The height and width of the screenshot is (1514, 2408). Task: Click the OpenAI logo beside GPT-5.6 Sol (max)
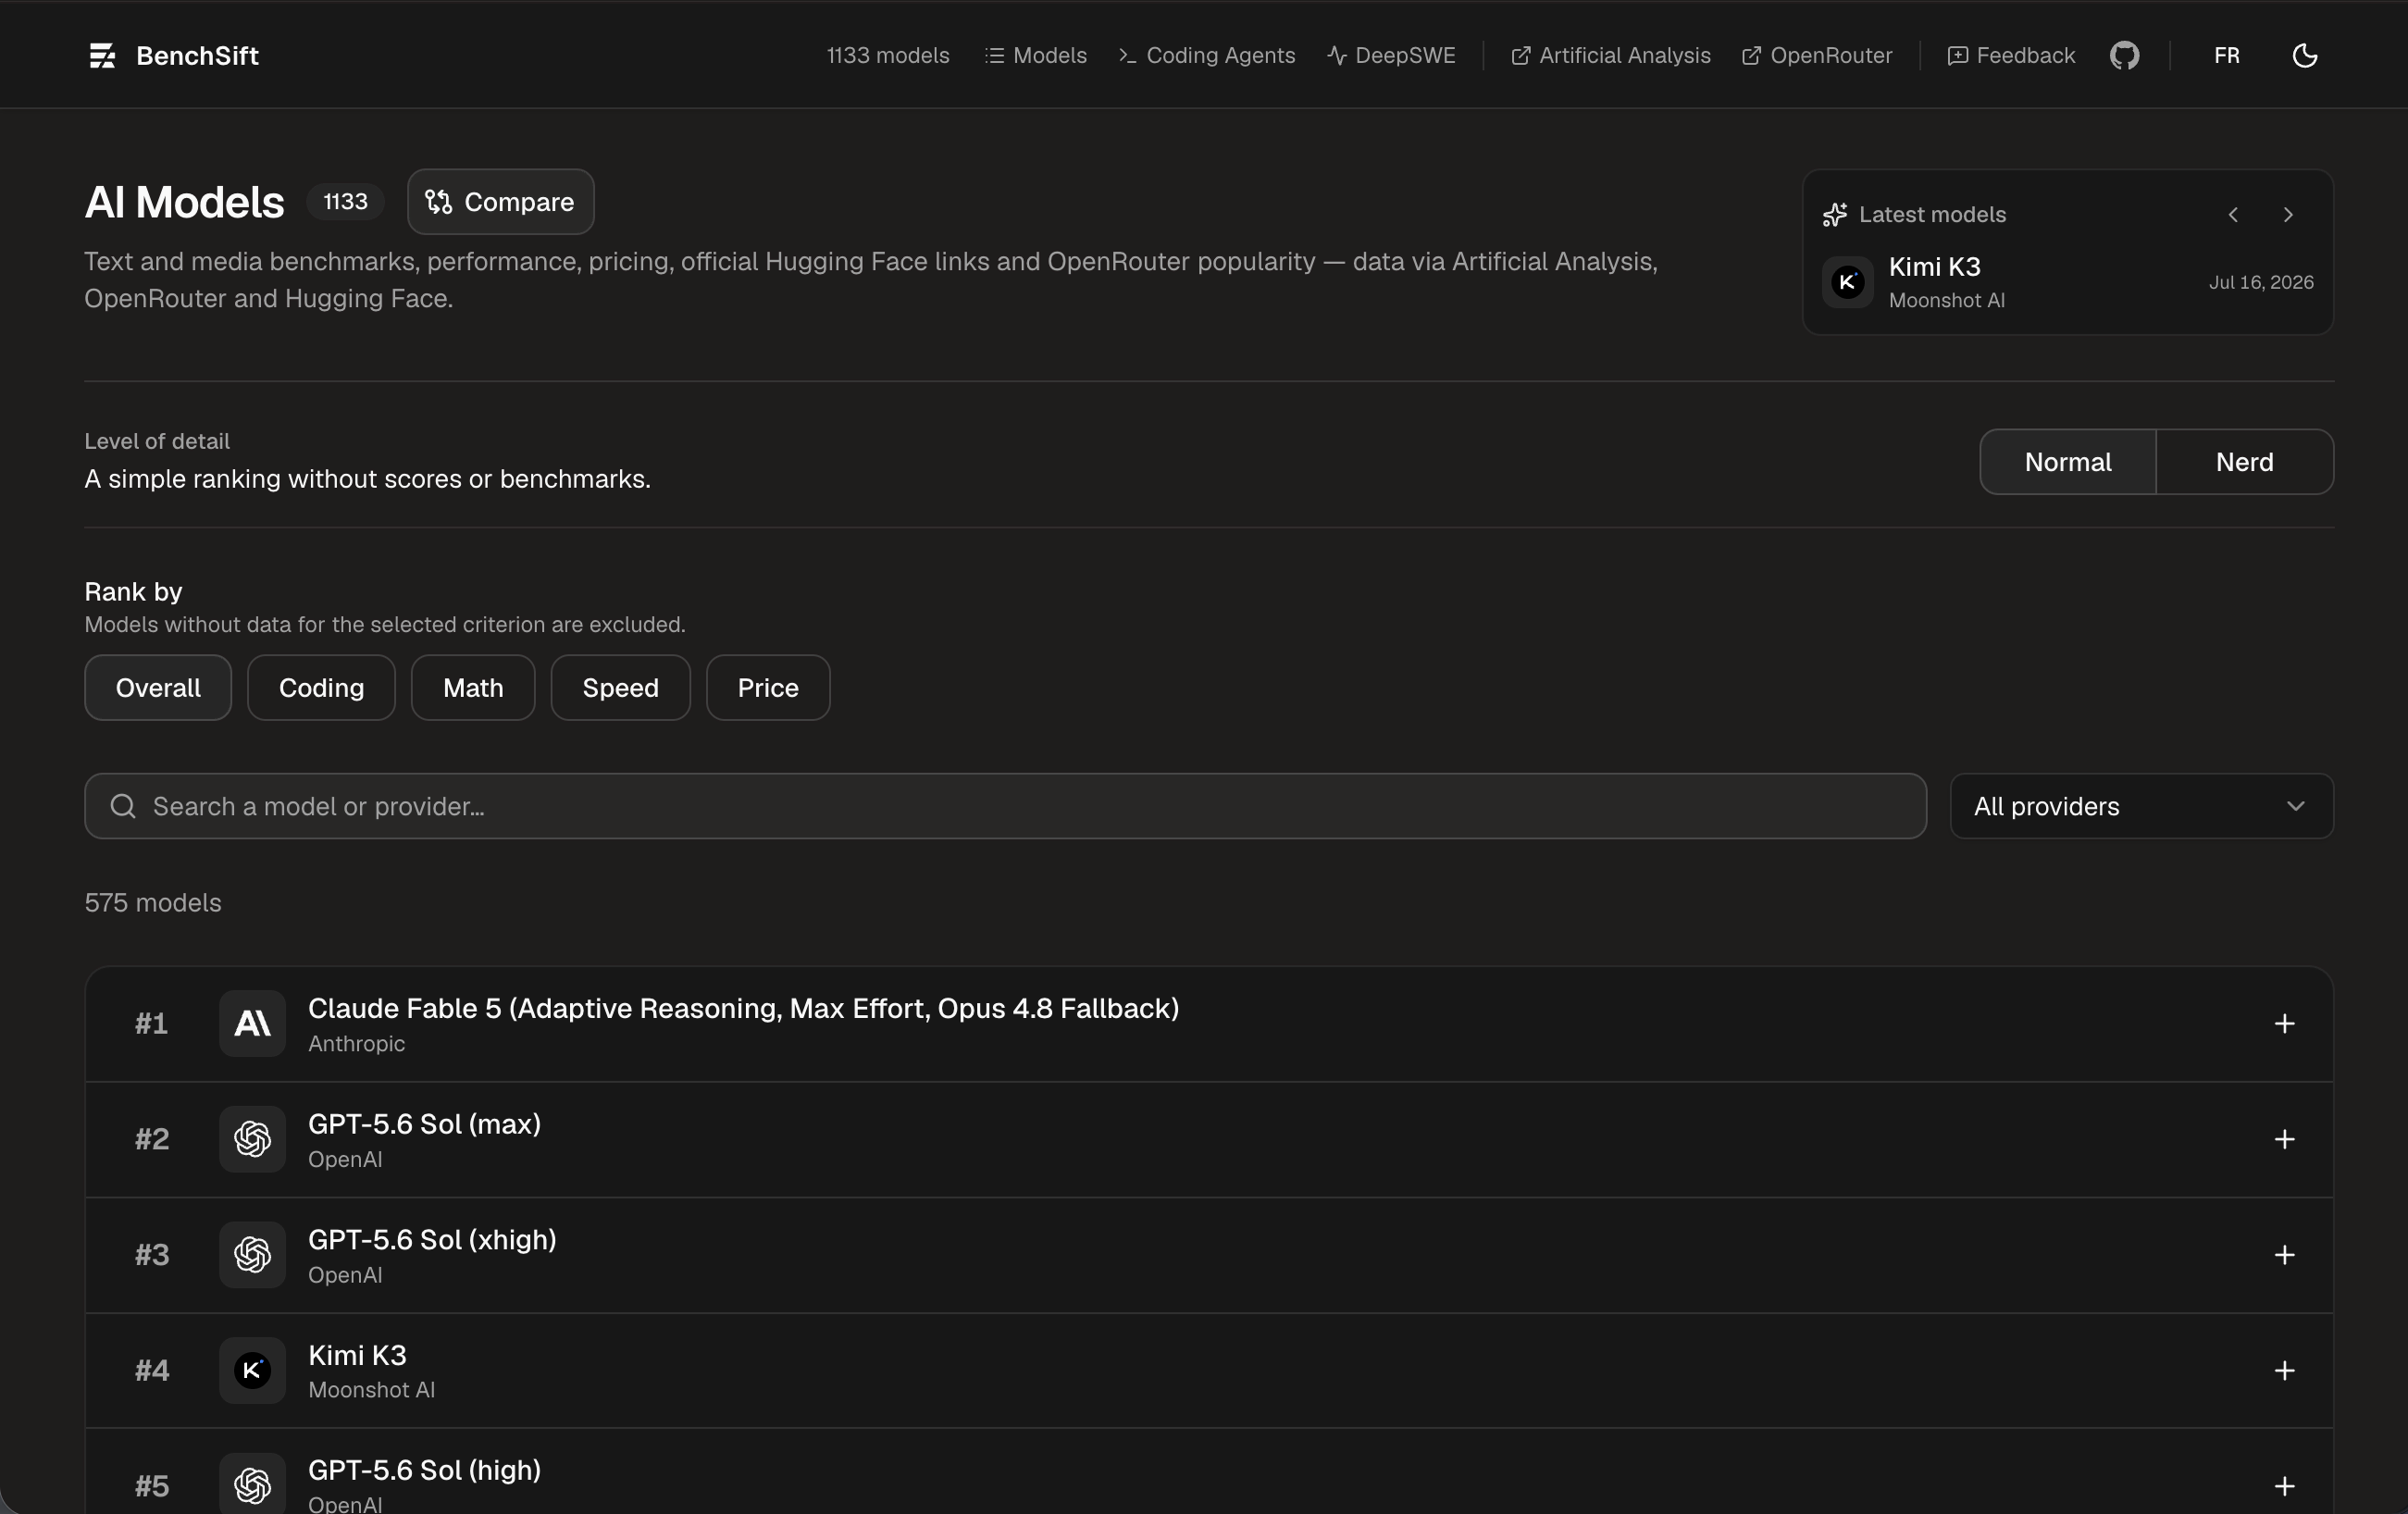click(252, 1139)
